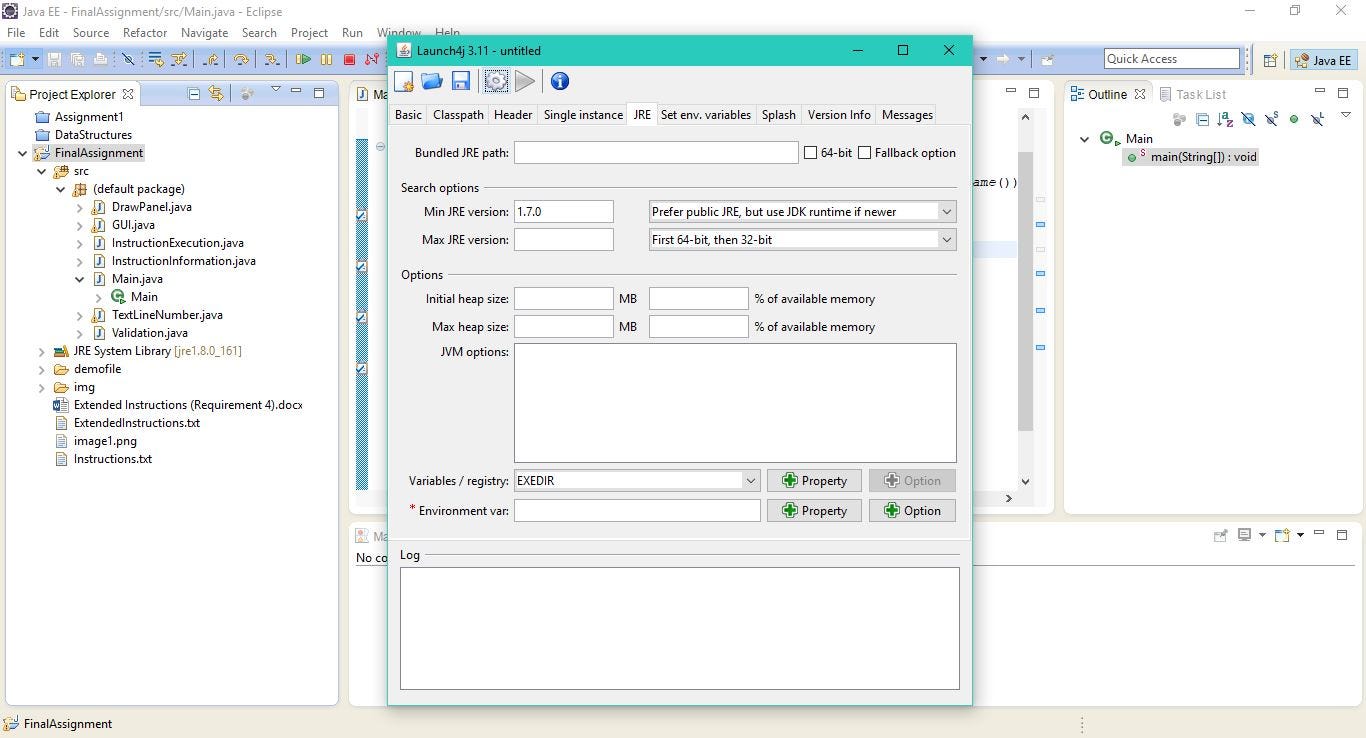Screen dimensions: 1366x738
Task: Add a Property to Environment variables
Action: click(813, 510)
